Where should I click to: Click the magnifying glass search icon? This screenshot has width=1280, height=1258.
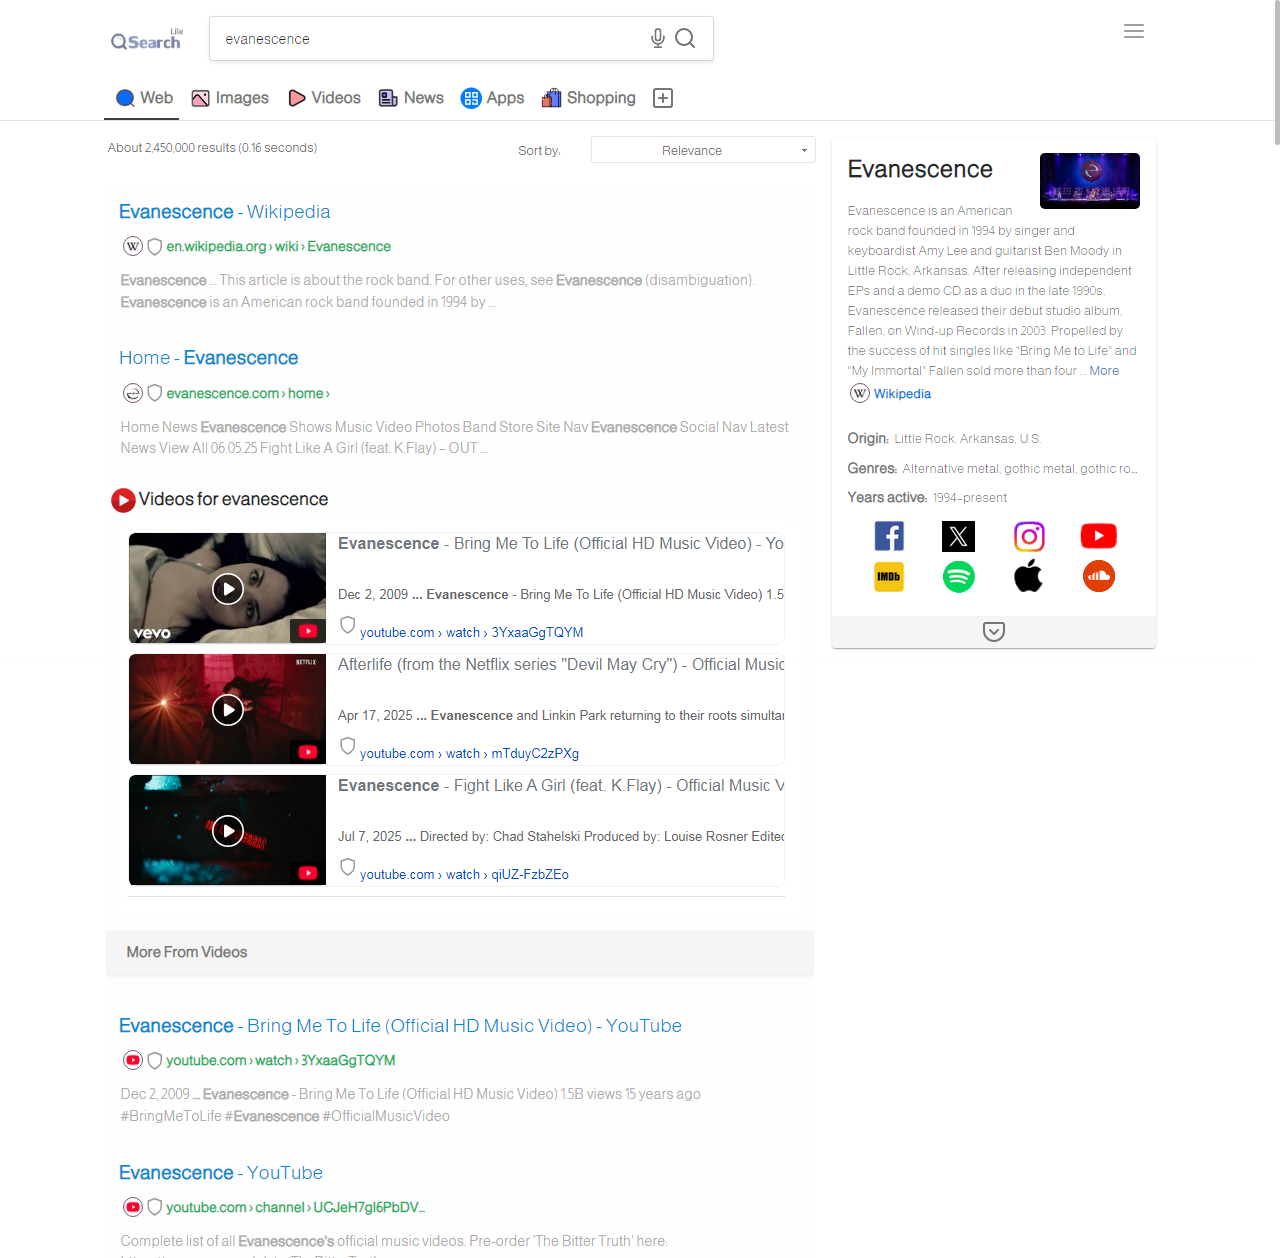pos(685,38)
